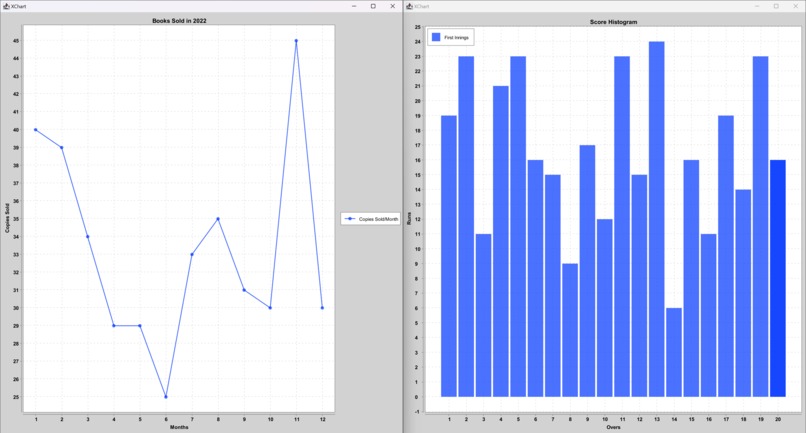
Task: Click the 'Copies Sold' y-axis title
Action: (x=7, y=218)
